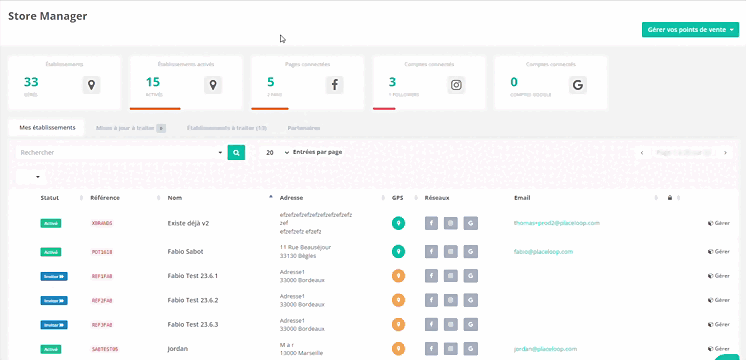Click the GPS pin for Existe déjà v2

coord(398,223)
